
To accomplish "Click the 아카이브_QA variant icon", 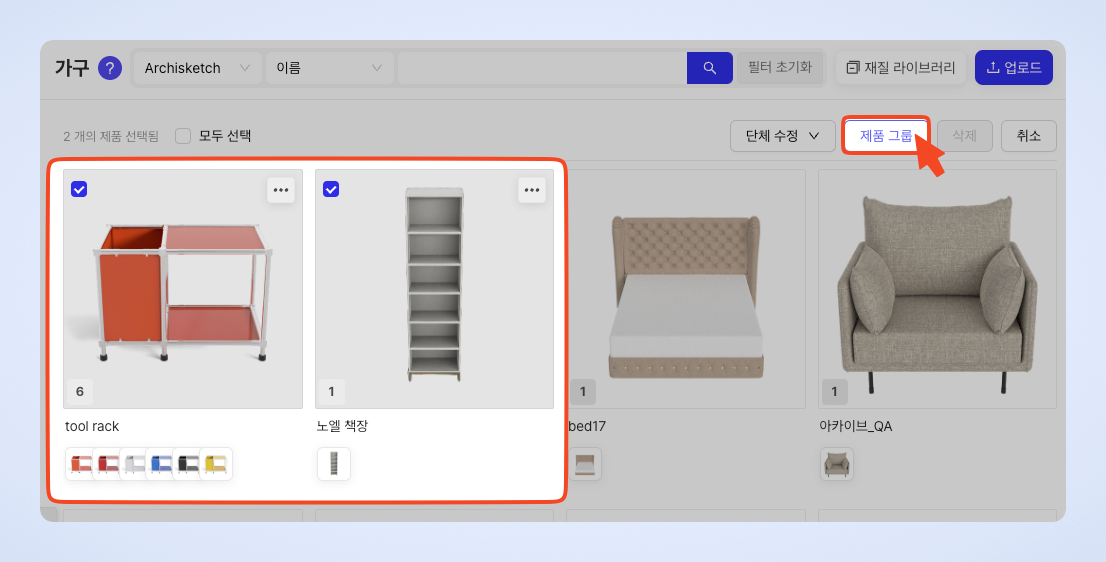I will point(837,464).
